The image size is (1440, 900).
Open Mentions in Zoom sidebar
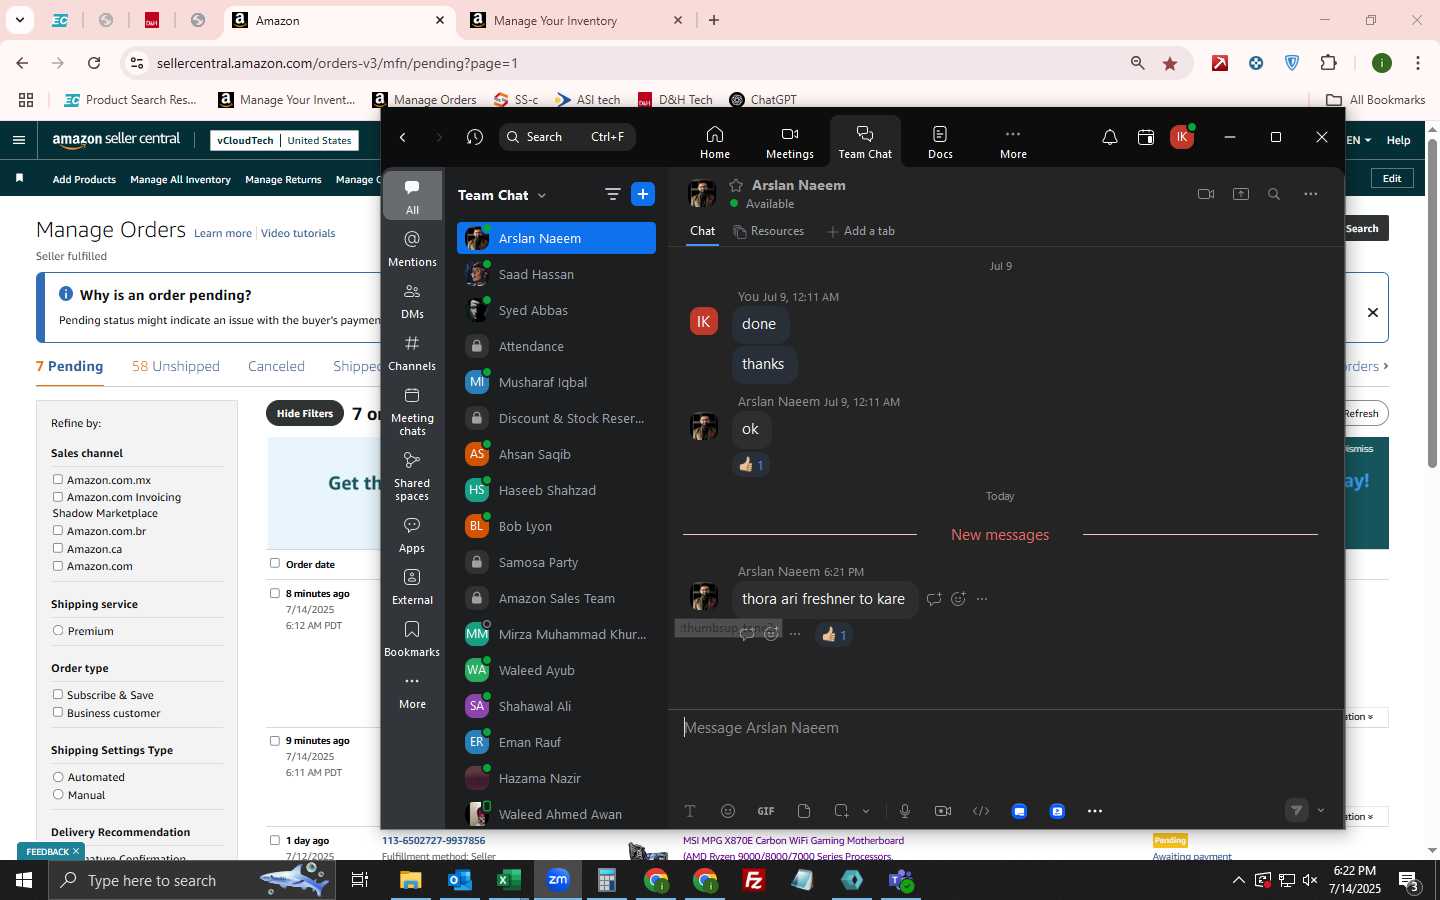coord(412,248)
